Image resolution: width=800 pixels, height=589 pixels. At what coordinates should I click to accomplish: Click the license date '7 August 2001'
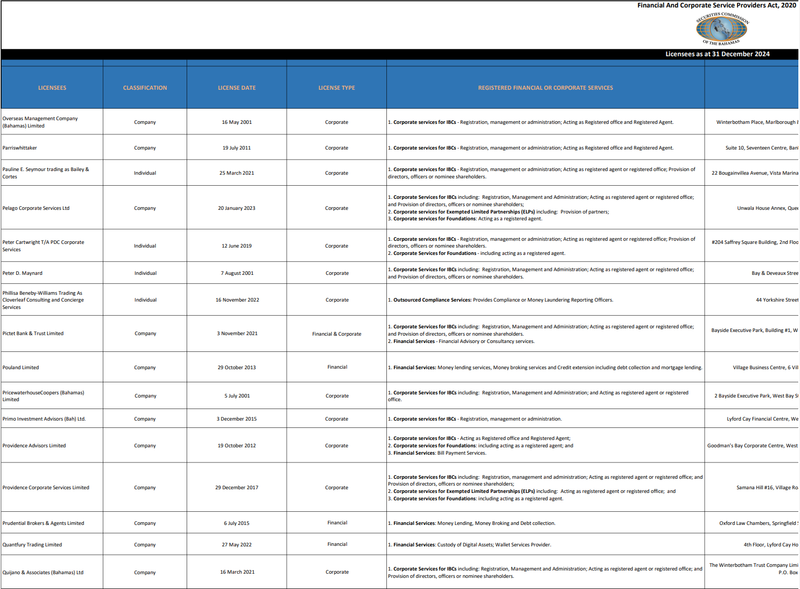[x=237, y=273]
